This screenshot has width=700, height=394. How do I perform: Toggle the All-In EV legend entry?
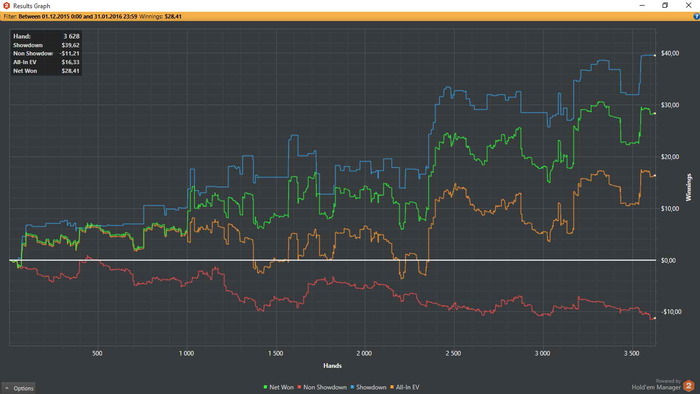[405, 387]
